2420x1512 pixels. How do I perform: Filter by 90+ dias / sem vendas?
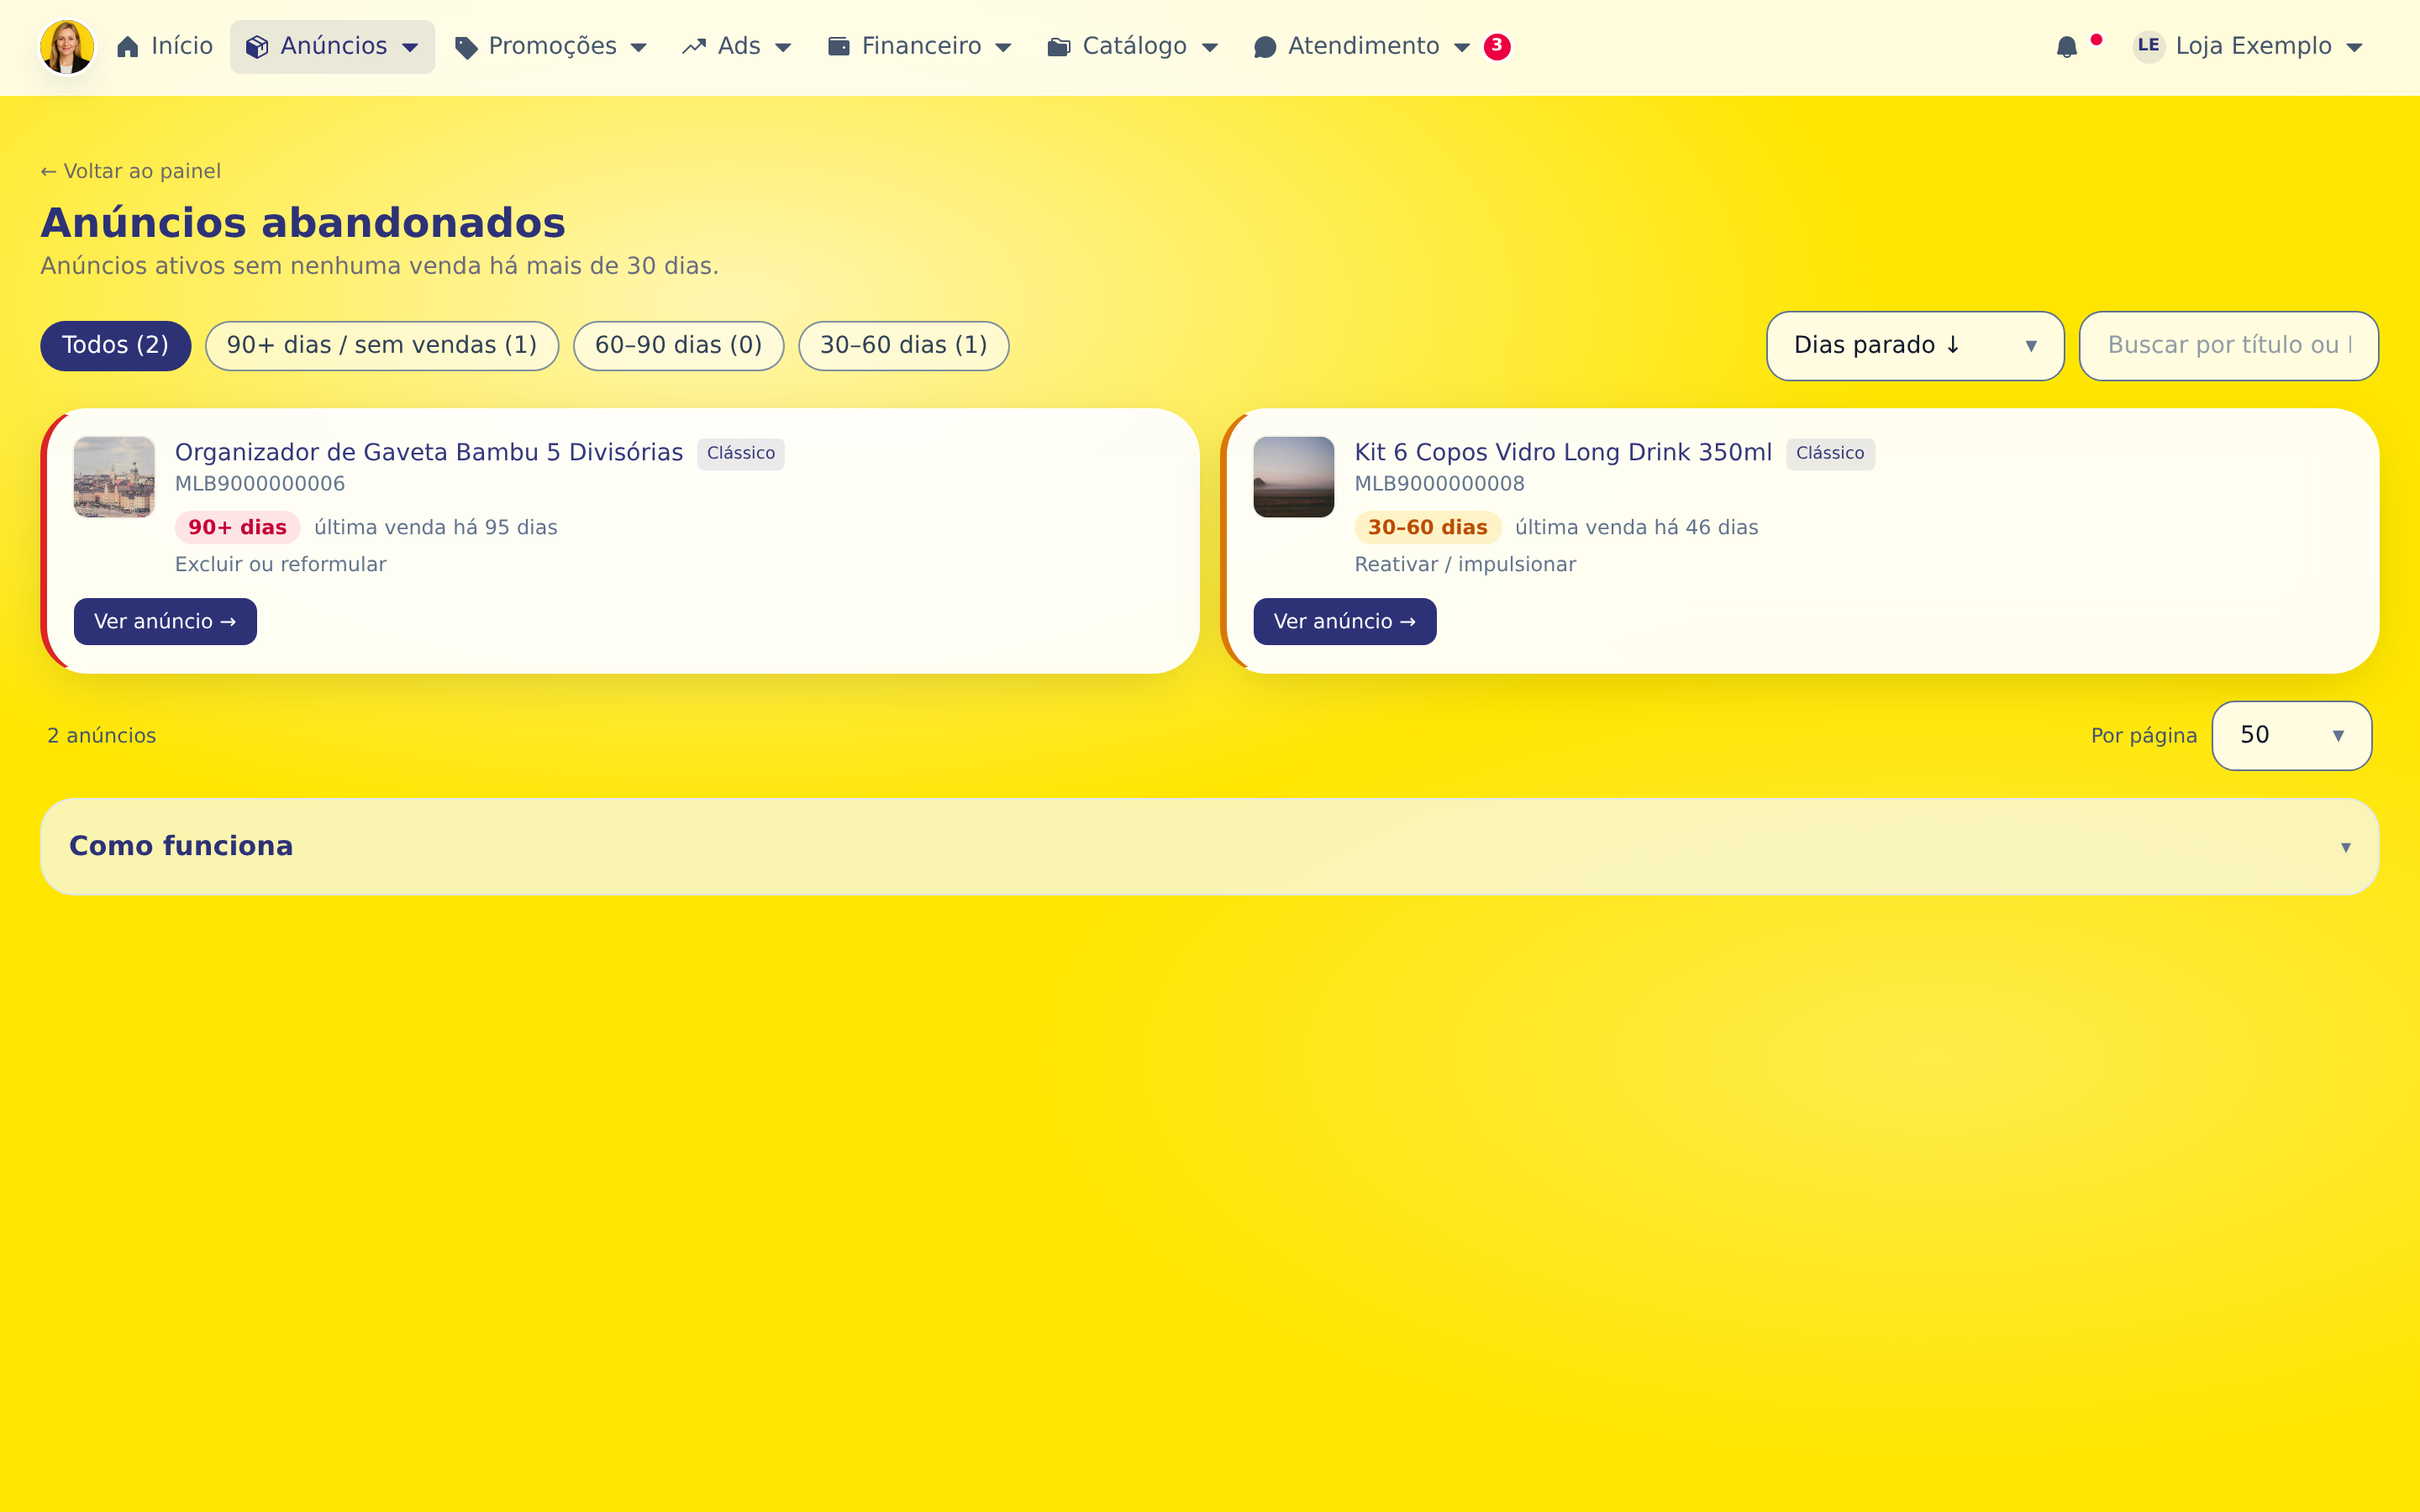[x=382, y=346]
